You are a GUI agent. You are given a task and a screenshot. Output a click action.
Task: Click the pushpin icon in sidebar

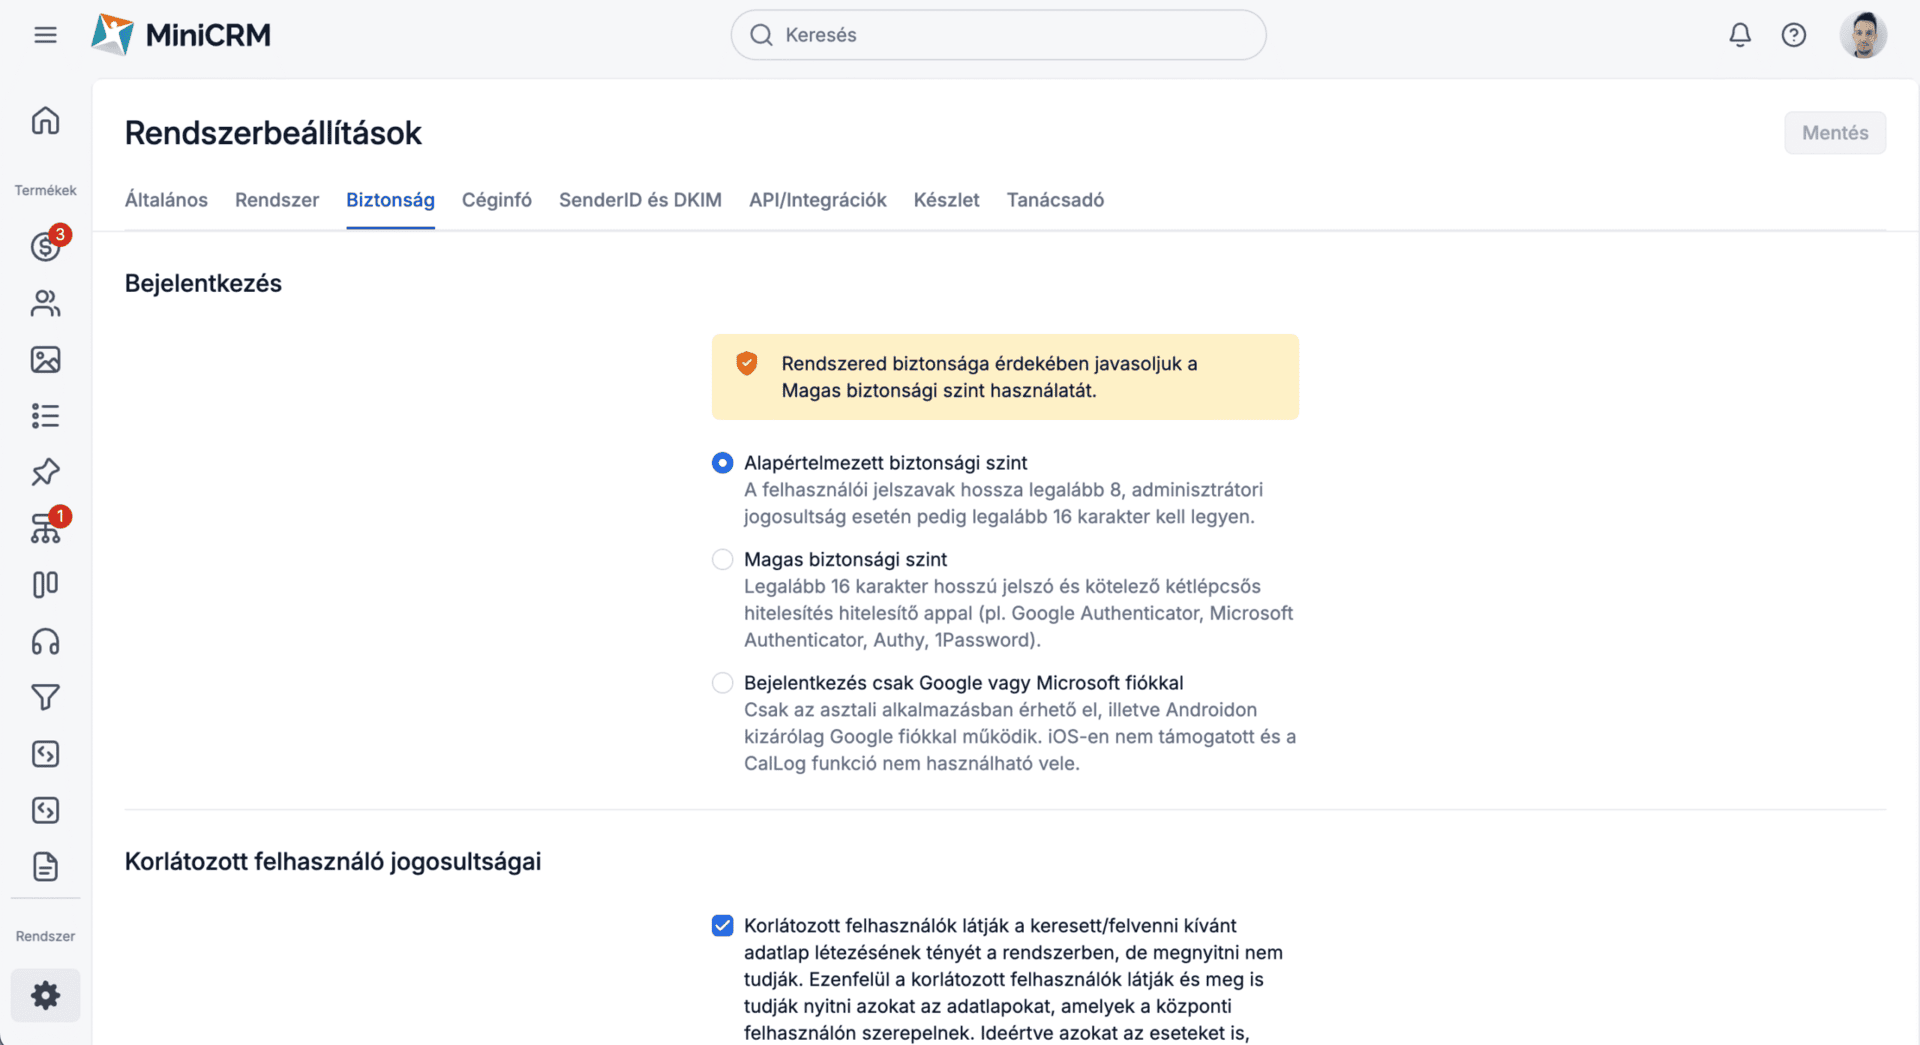point(45,472)
